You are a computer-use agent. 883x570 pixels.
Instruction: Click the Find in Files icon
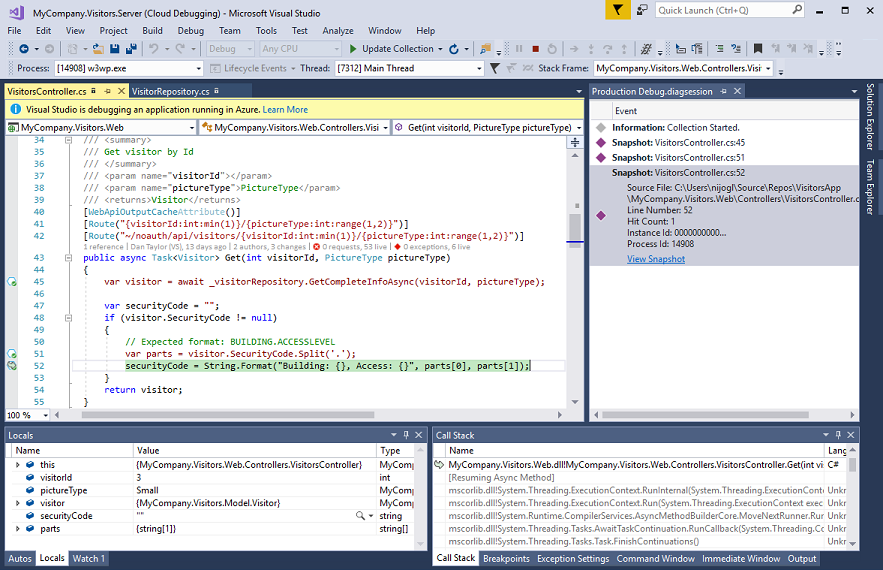click(485, 49)
